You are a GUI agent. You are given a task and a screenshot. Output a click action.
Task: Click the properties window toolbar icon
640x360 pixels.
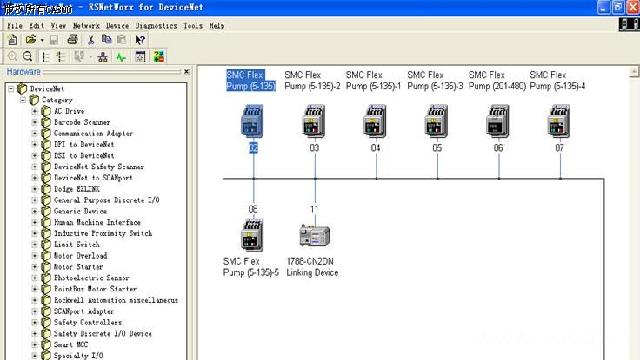tap(140, 57)
